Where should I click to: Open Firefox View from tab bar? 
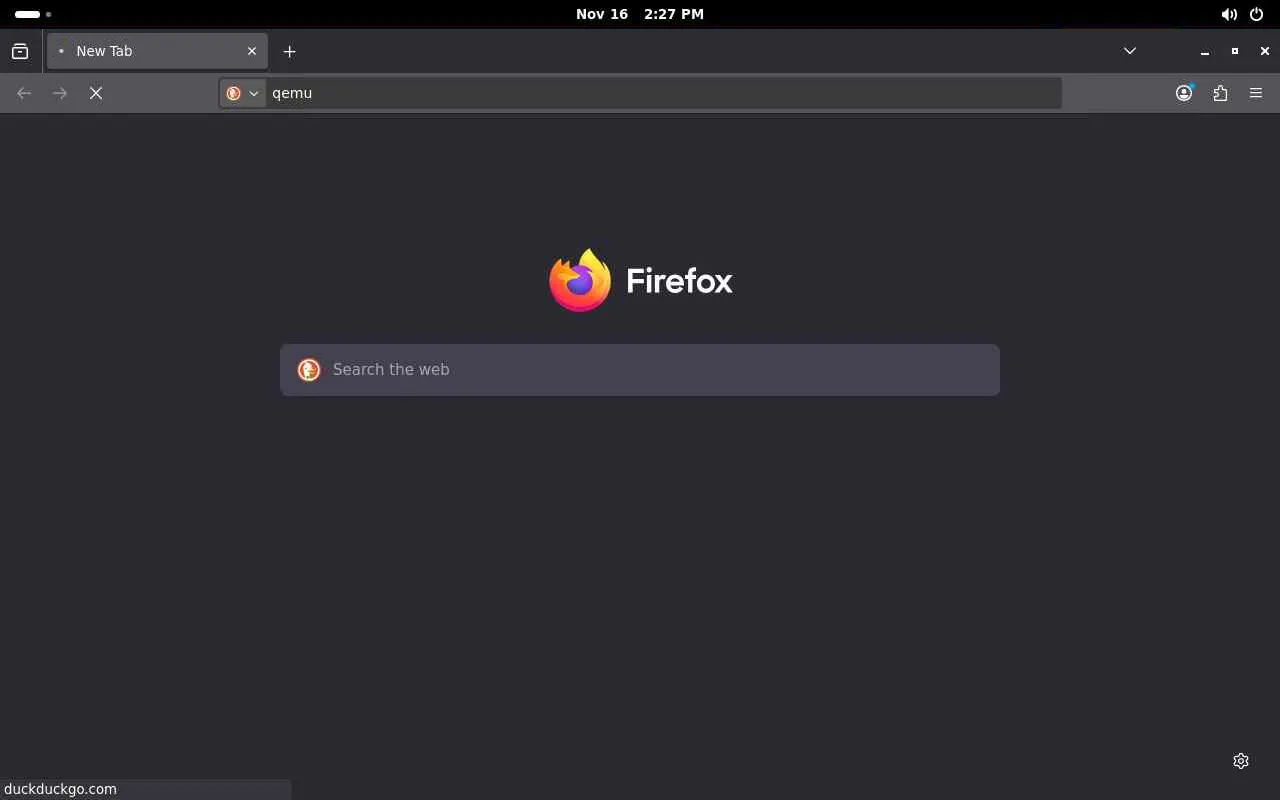(20, 51)
